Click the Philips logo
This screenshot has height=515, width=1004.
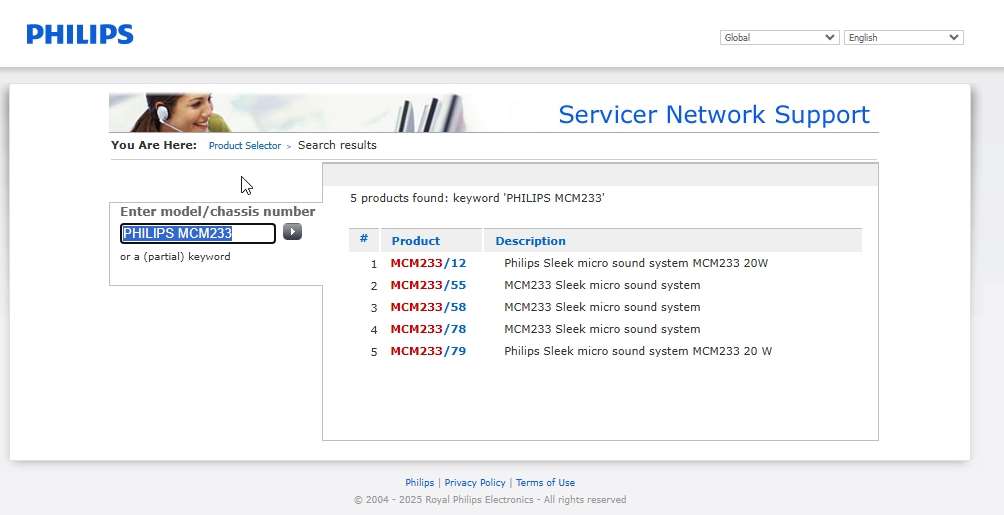pyautogui.click(x=80, y=35)
